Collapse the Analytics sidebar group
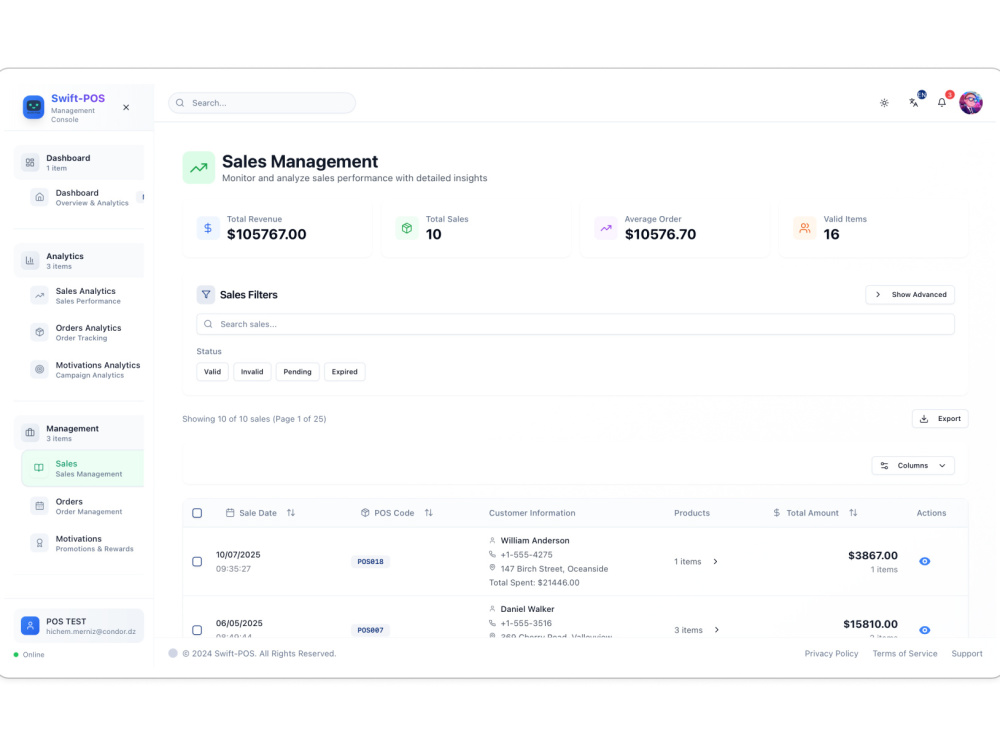Viewport: 1000px width, 750px height. coord(79,261)
